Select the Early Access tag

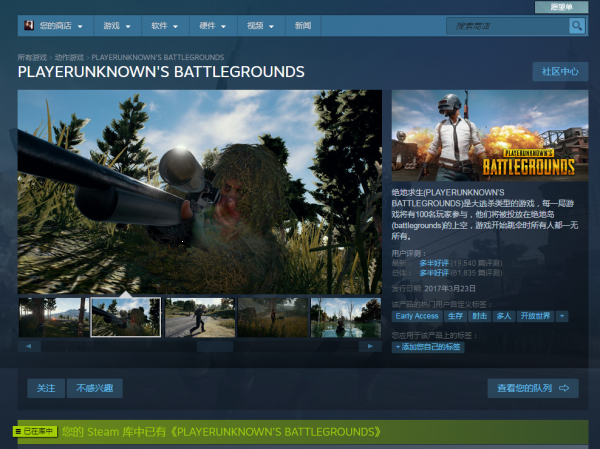(417, 316)
